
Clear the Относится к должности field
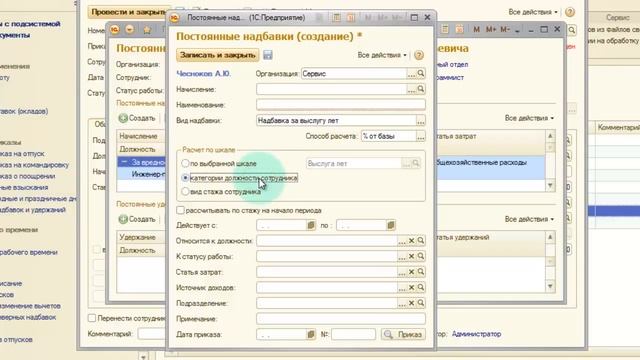411,241
